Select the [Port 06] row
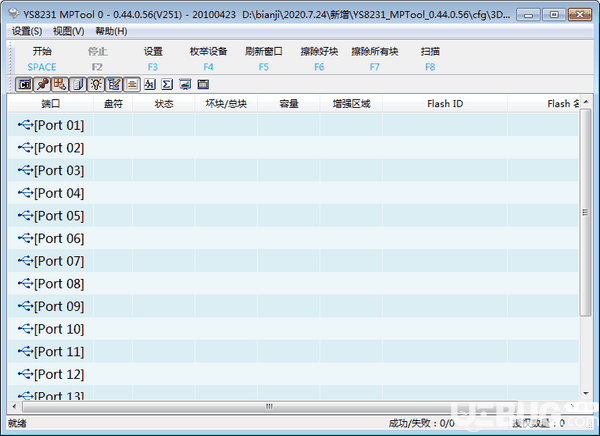Viewport: 600px width, 436px height. 293,238
